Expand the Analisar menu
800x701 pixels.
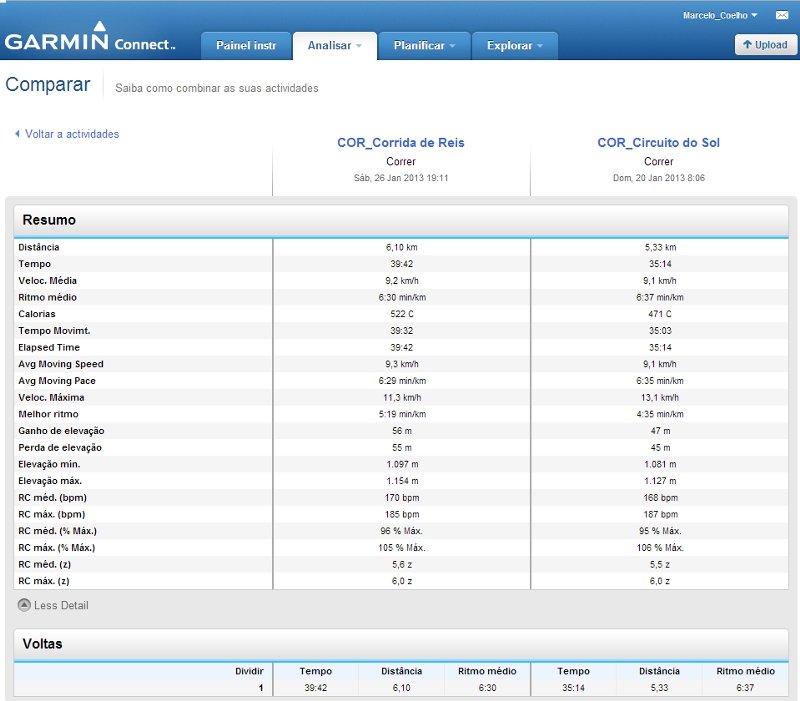click(335, 46)
